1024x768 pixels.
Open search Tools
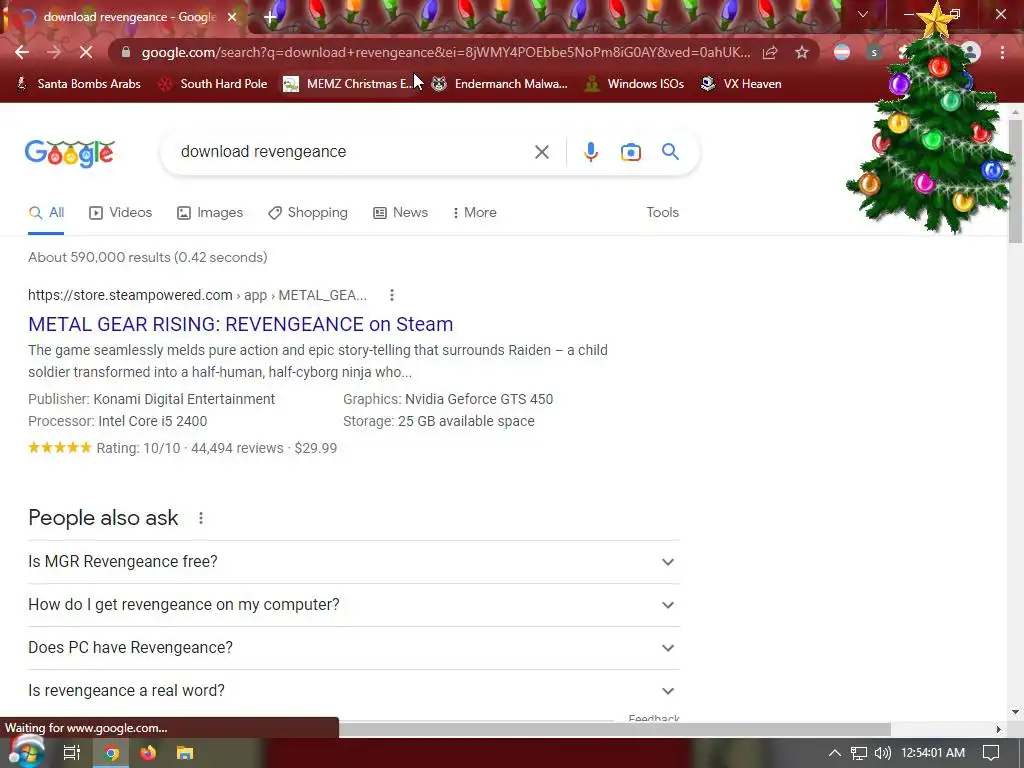[662, 213]
